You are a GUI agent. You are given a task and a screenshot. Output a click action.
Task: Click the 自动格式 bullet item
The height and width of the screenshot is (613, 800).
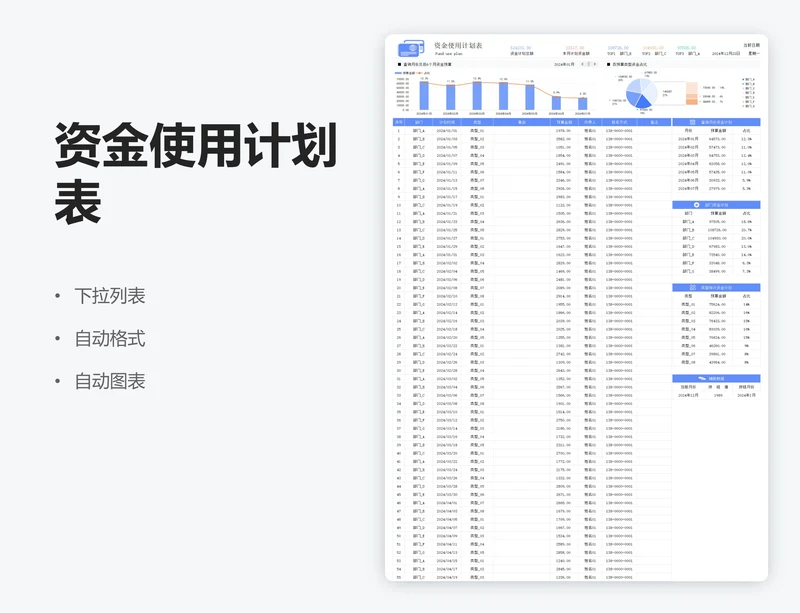pos(110,338)
